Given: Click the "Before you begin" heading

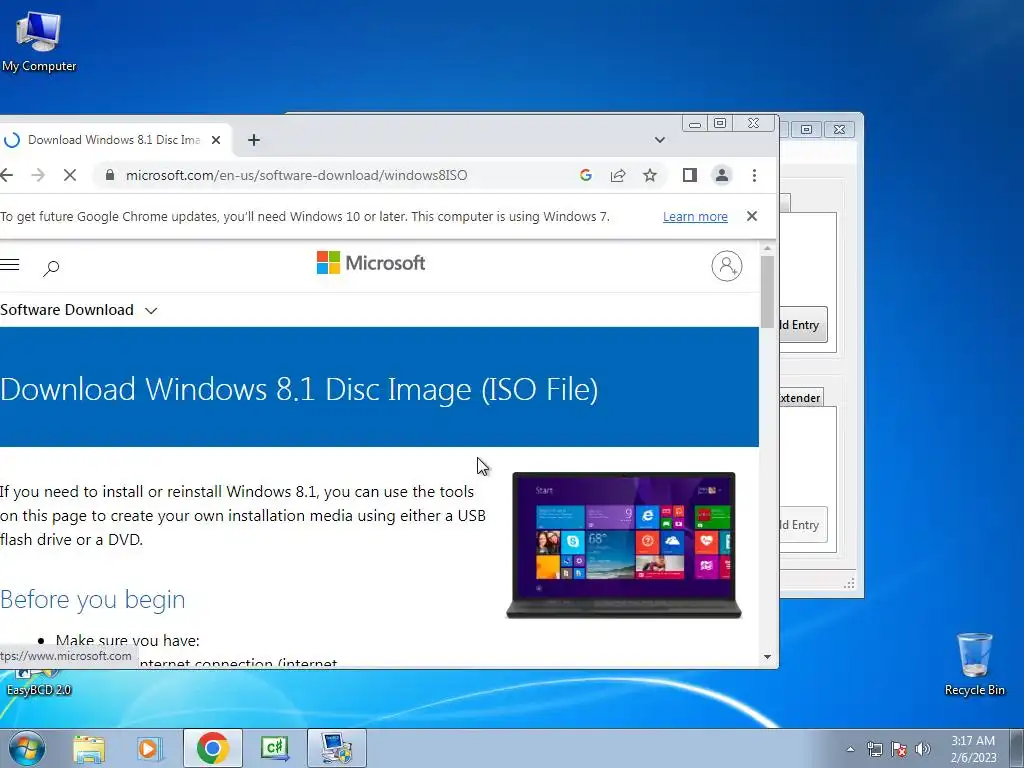Looking at the screenshot, I should [x=93, y=600].
